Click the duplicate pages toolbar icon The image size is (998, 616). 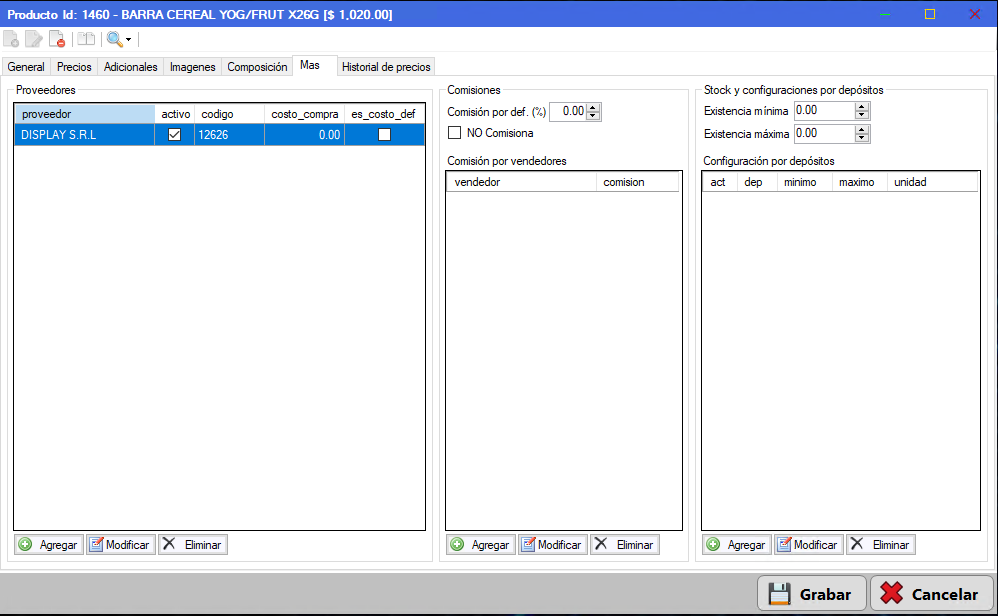86,39
